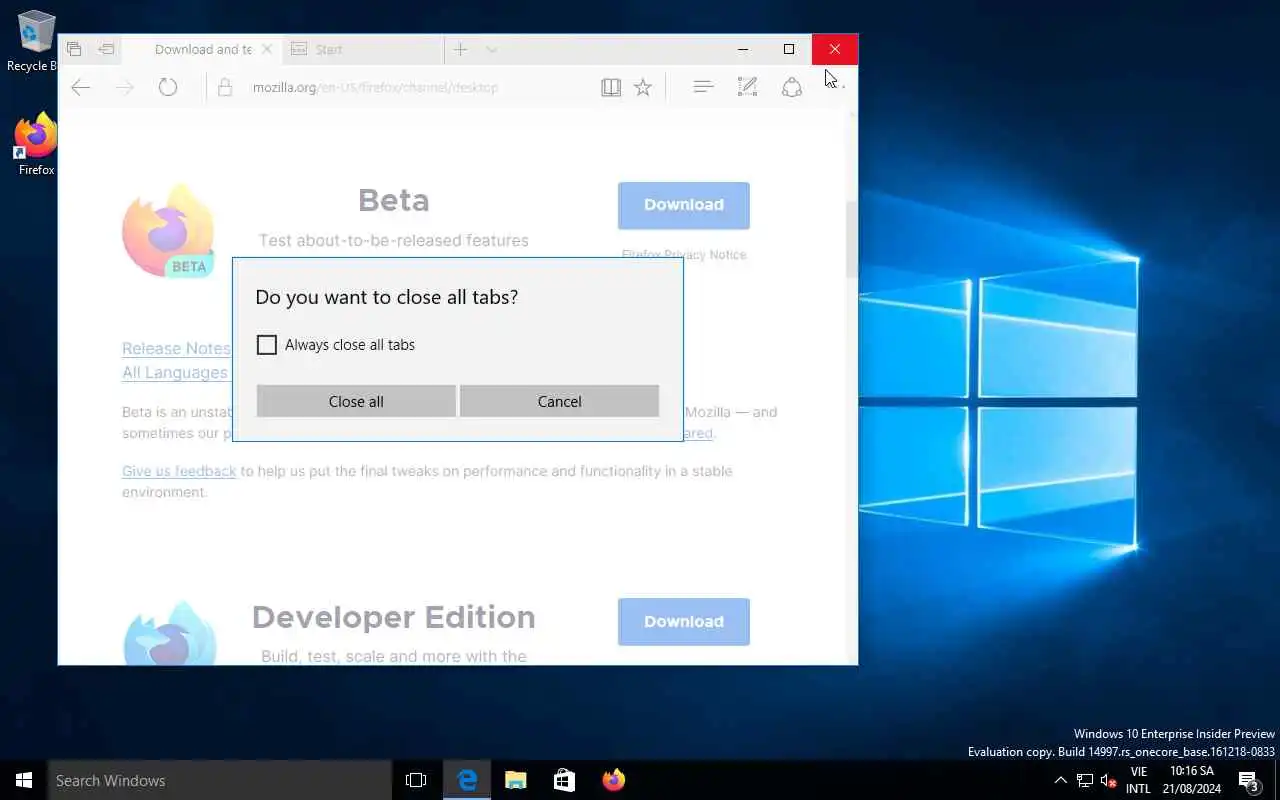The image size is (1280, 800).
Task: Open the Windows Start menu
Action: tap(24, 780)
